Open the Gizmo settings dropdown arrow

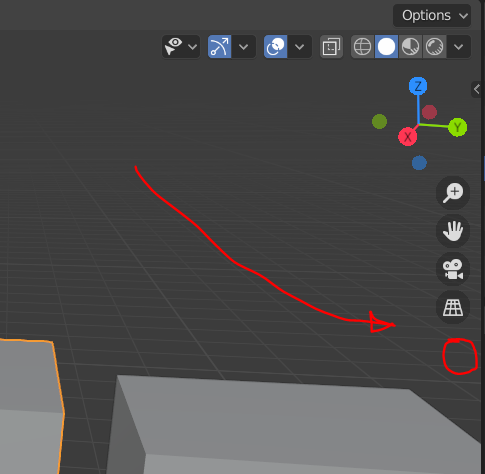(244, 47)
